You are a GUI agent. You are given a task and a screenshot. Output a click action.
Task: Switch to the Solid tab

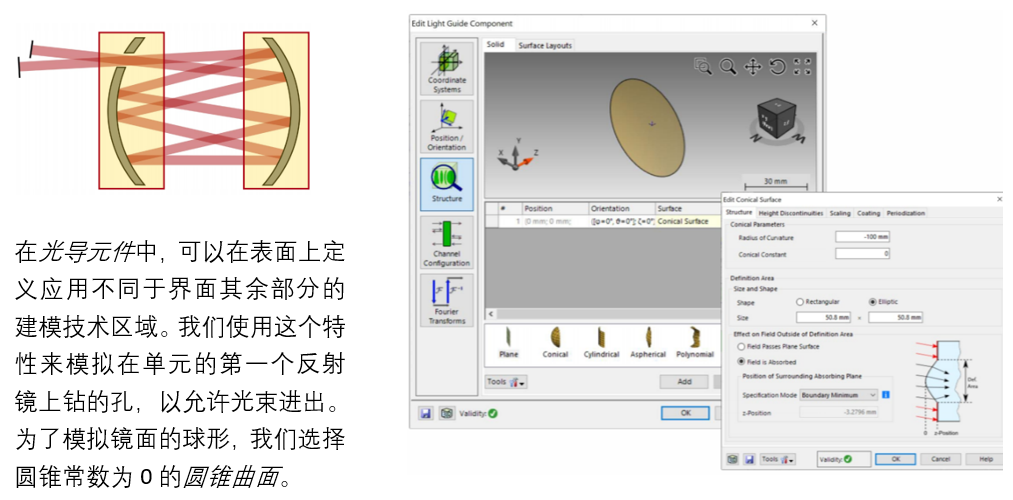pos(496,45)
